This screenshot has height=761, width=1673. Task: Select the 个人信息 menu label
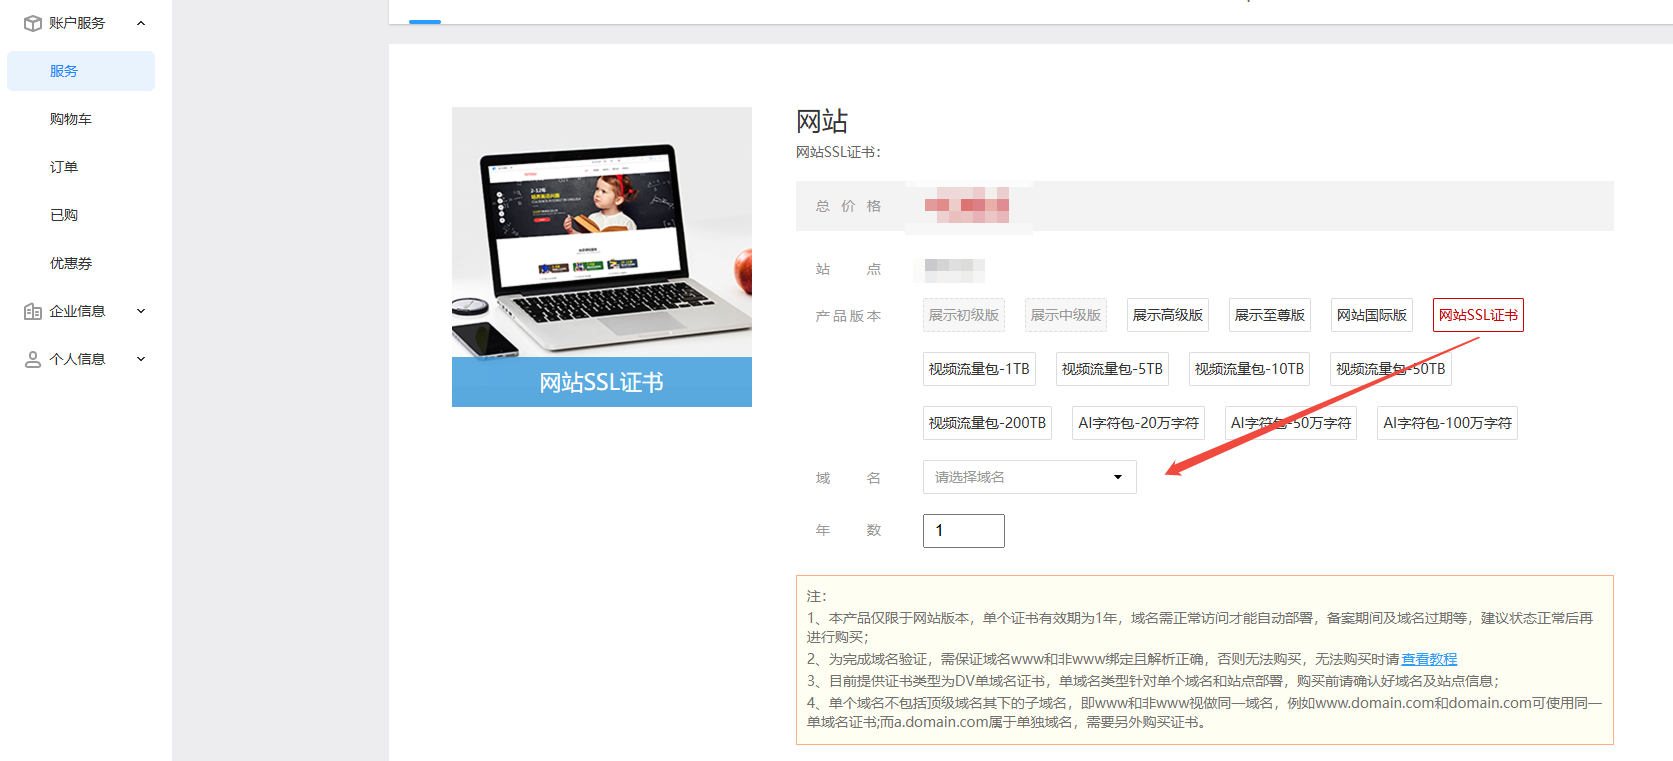click(77, 359)
